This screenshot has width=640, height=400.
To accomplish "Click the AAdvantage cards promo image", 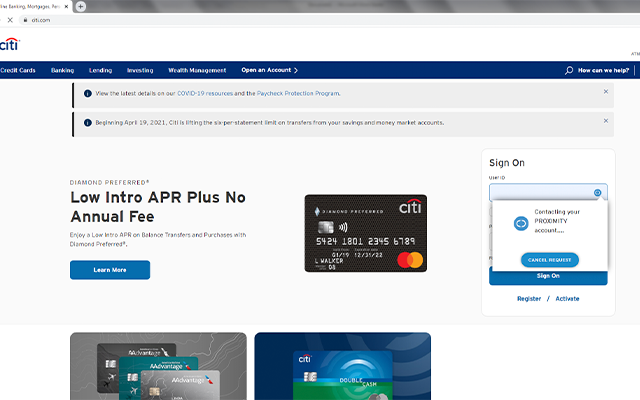I will [158, 366].
